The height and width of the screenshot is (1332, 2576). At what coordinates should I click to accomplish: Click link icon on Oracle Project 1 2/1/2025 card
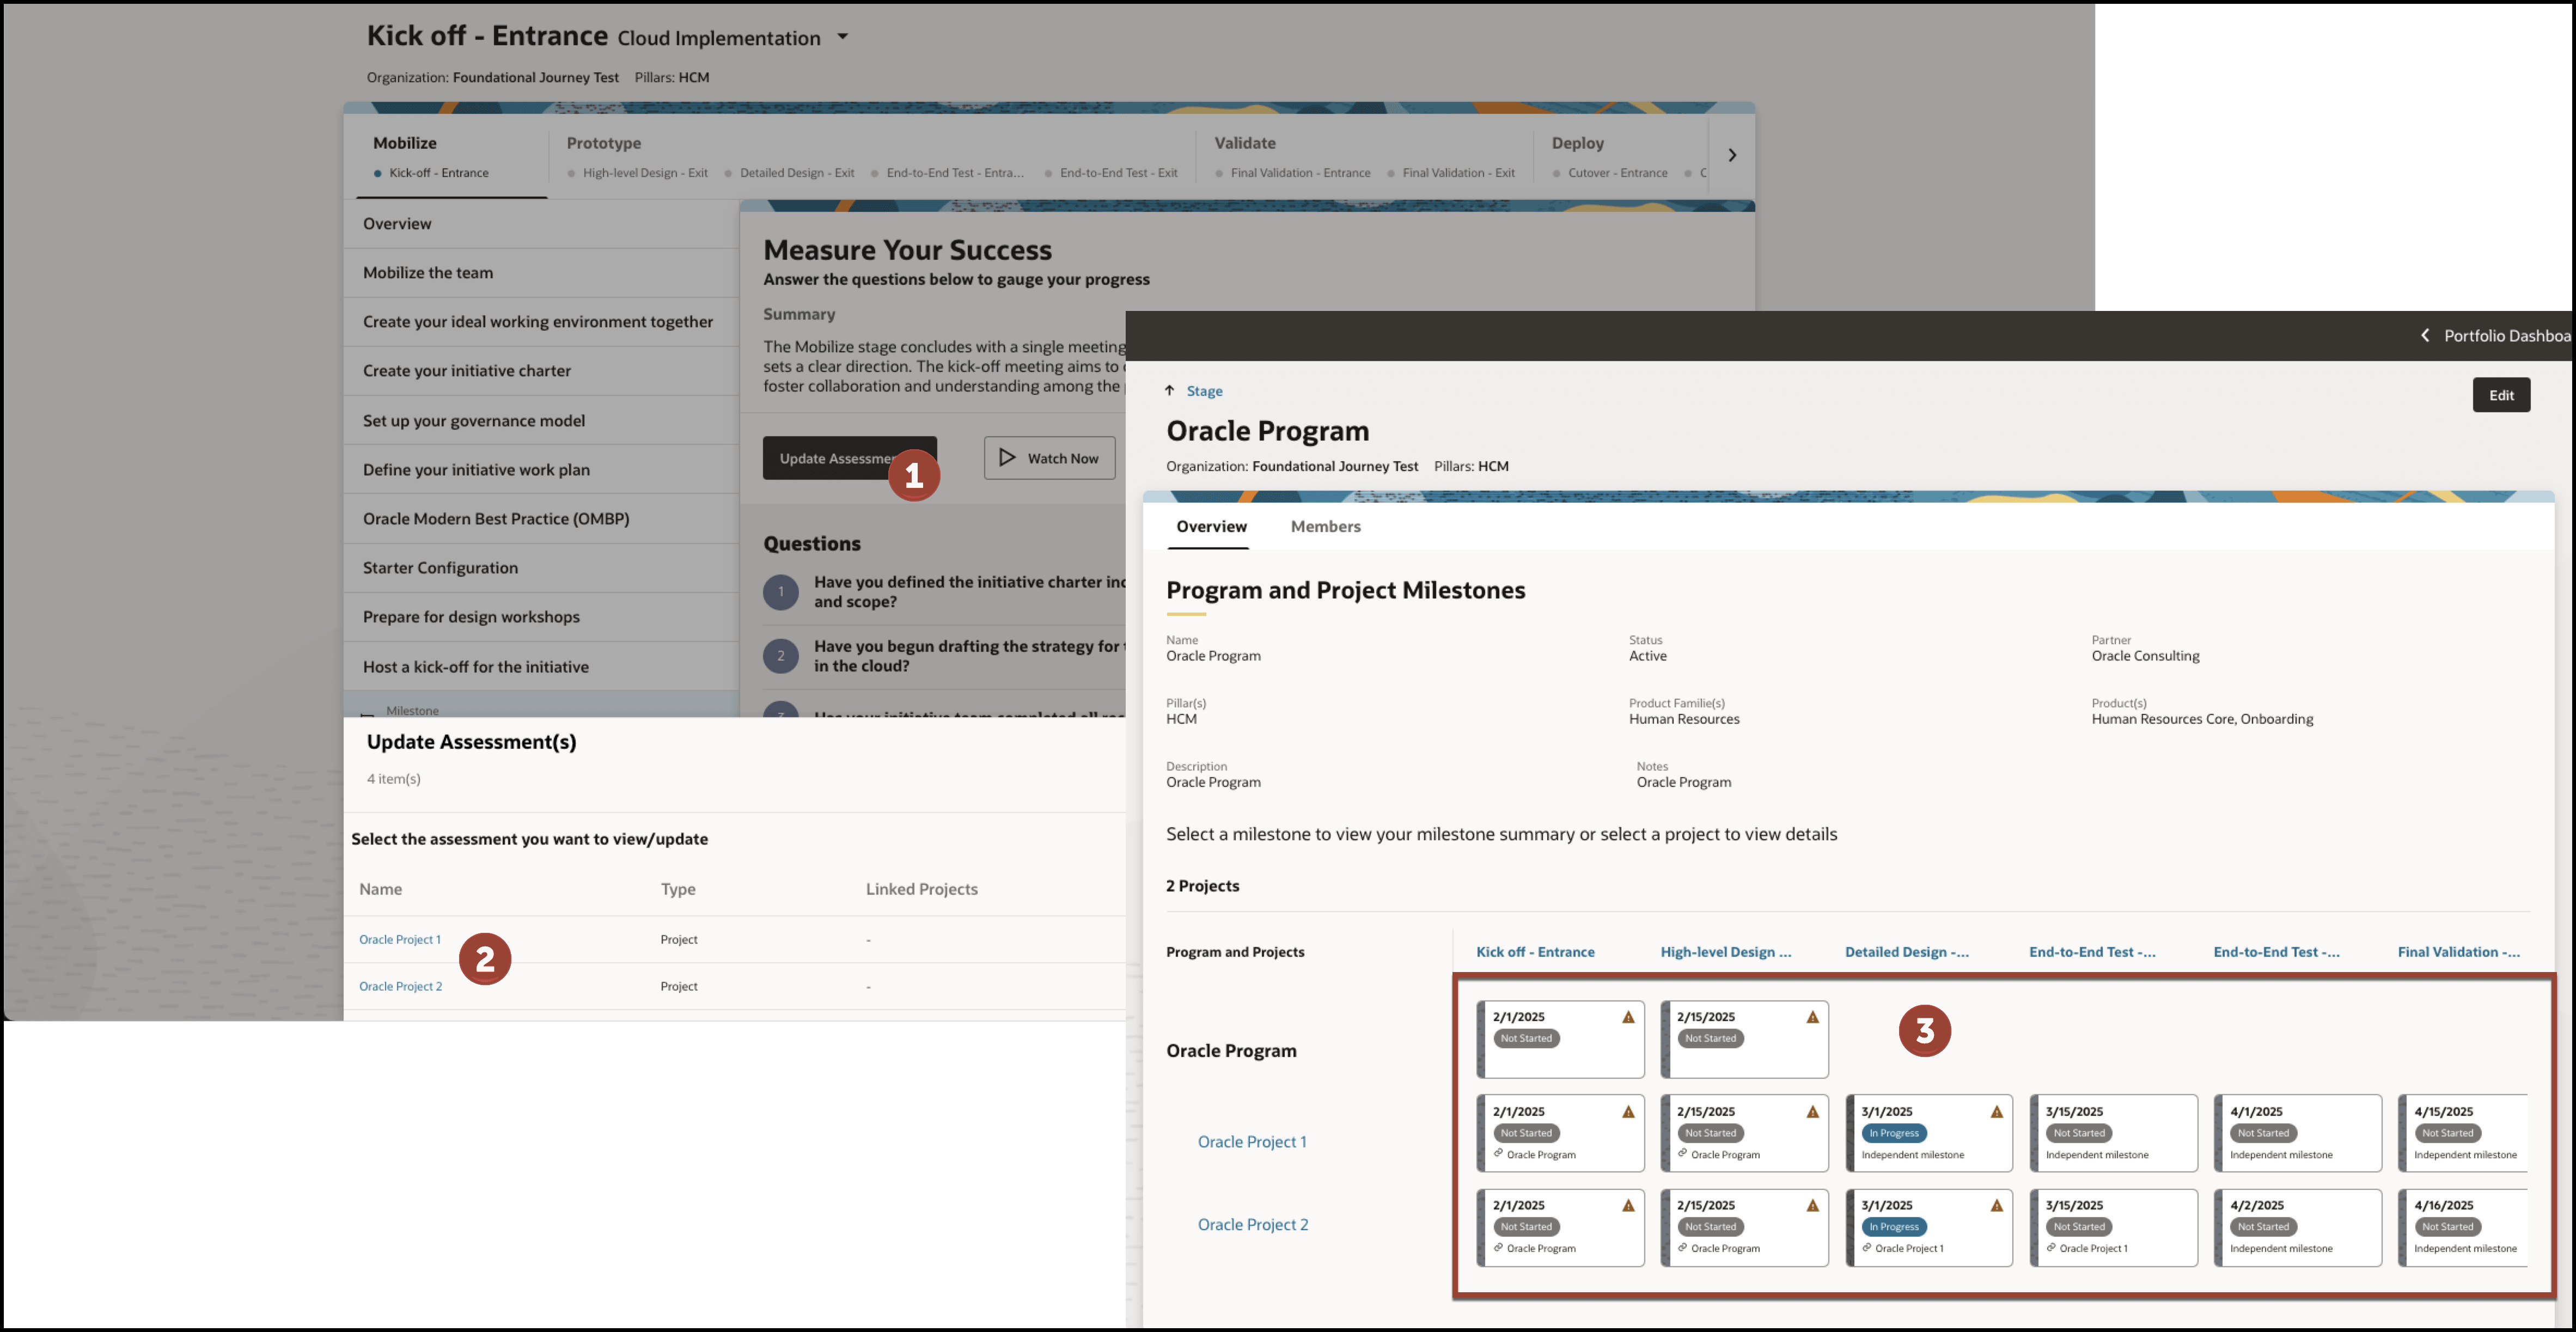[1498, 1154]
